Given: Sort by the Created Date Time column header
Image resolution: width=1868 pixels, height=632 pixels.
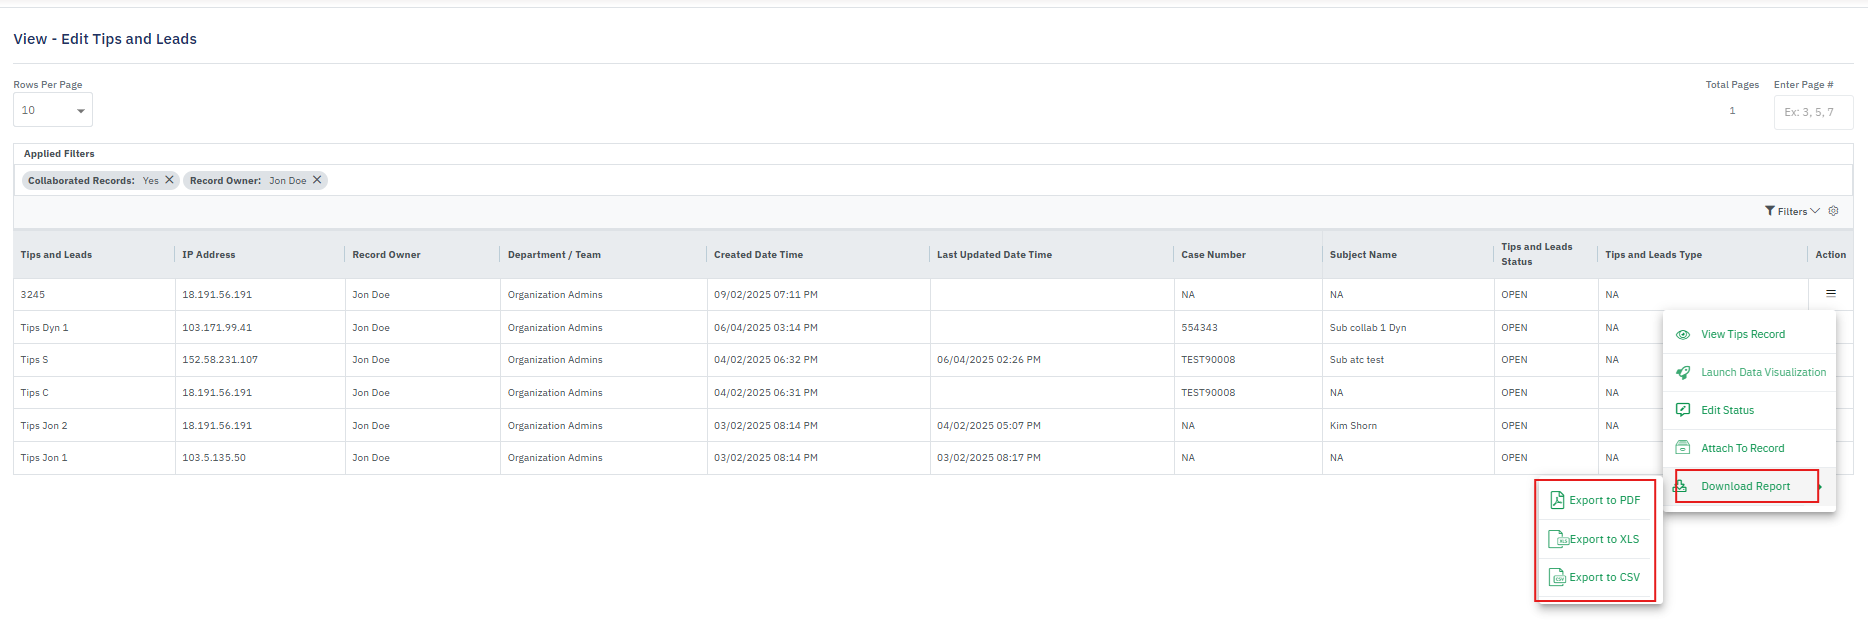Looking at the screenshot, I should click(x=758, y=255).
